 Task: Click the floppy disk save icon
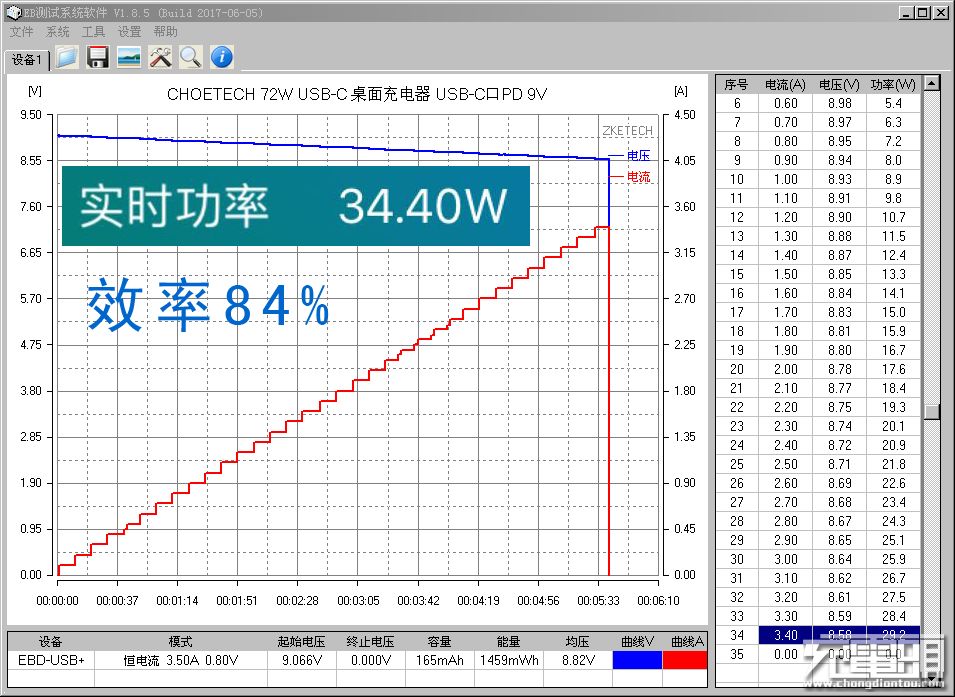[x=97, y=57]
